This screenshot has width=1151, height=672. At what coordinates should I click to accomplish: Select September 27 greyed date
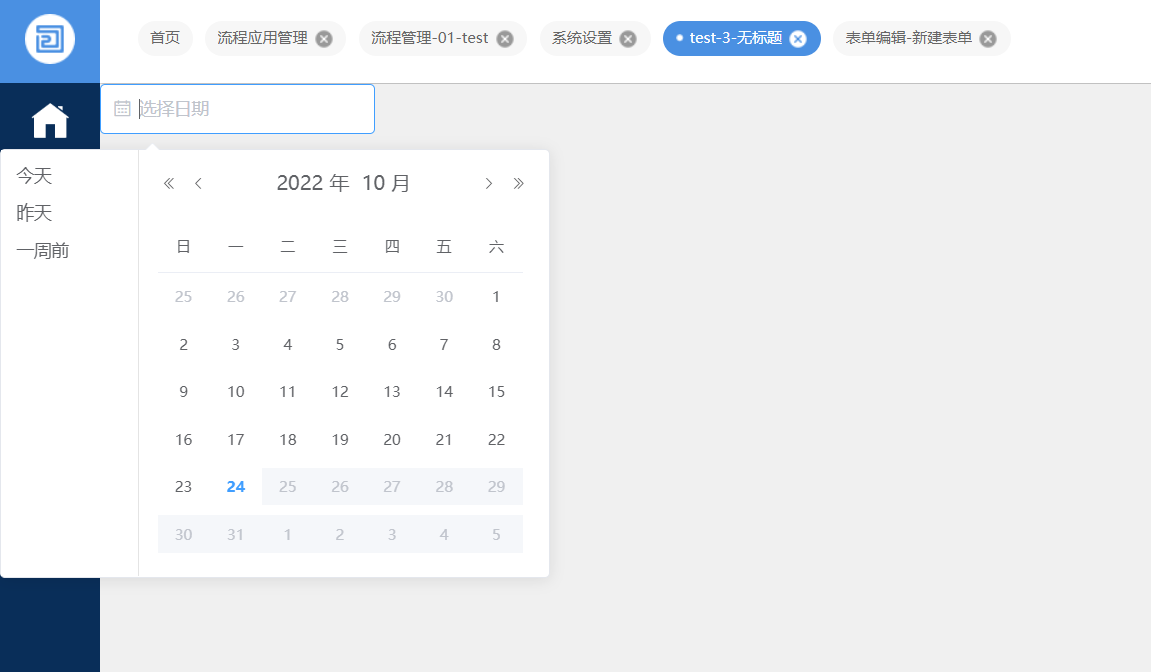coord(288,297)
